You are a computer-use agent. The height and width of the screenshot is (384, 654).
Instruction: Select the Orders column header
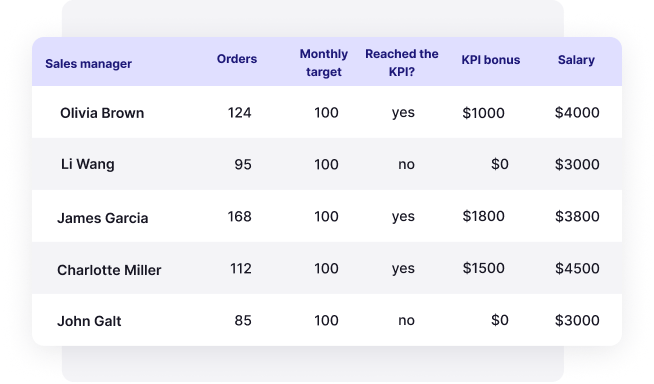pos(237,59)
